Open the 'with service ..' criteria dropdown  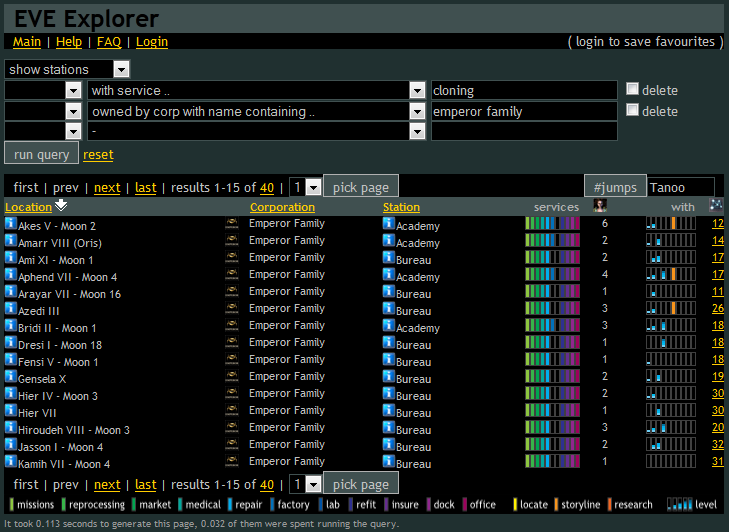tap(417, 90)
